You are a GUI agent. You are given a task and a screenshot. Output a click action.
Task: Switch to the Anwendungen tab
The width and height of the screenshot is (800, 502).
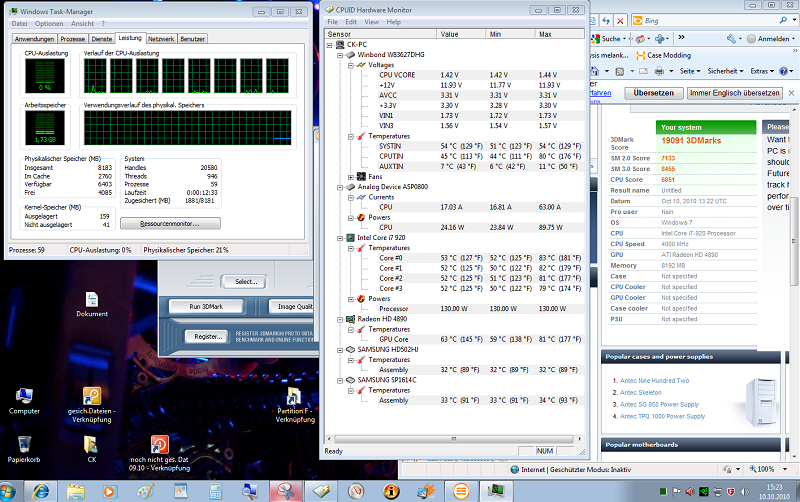pyautogui.click(x=34, y=39)
